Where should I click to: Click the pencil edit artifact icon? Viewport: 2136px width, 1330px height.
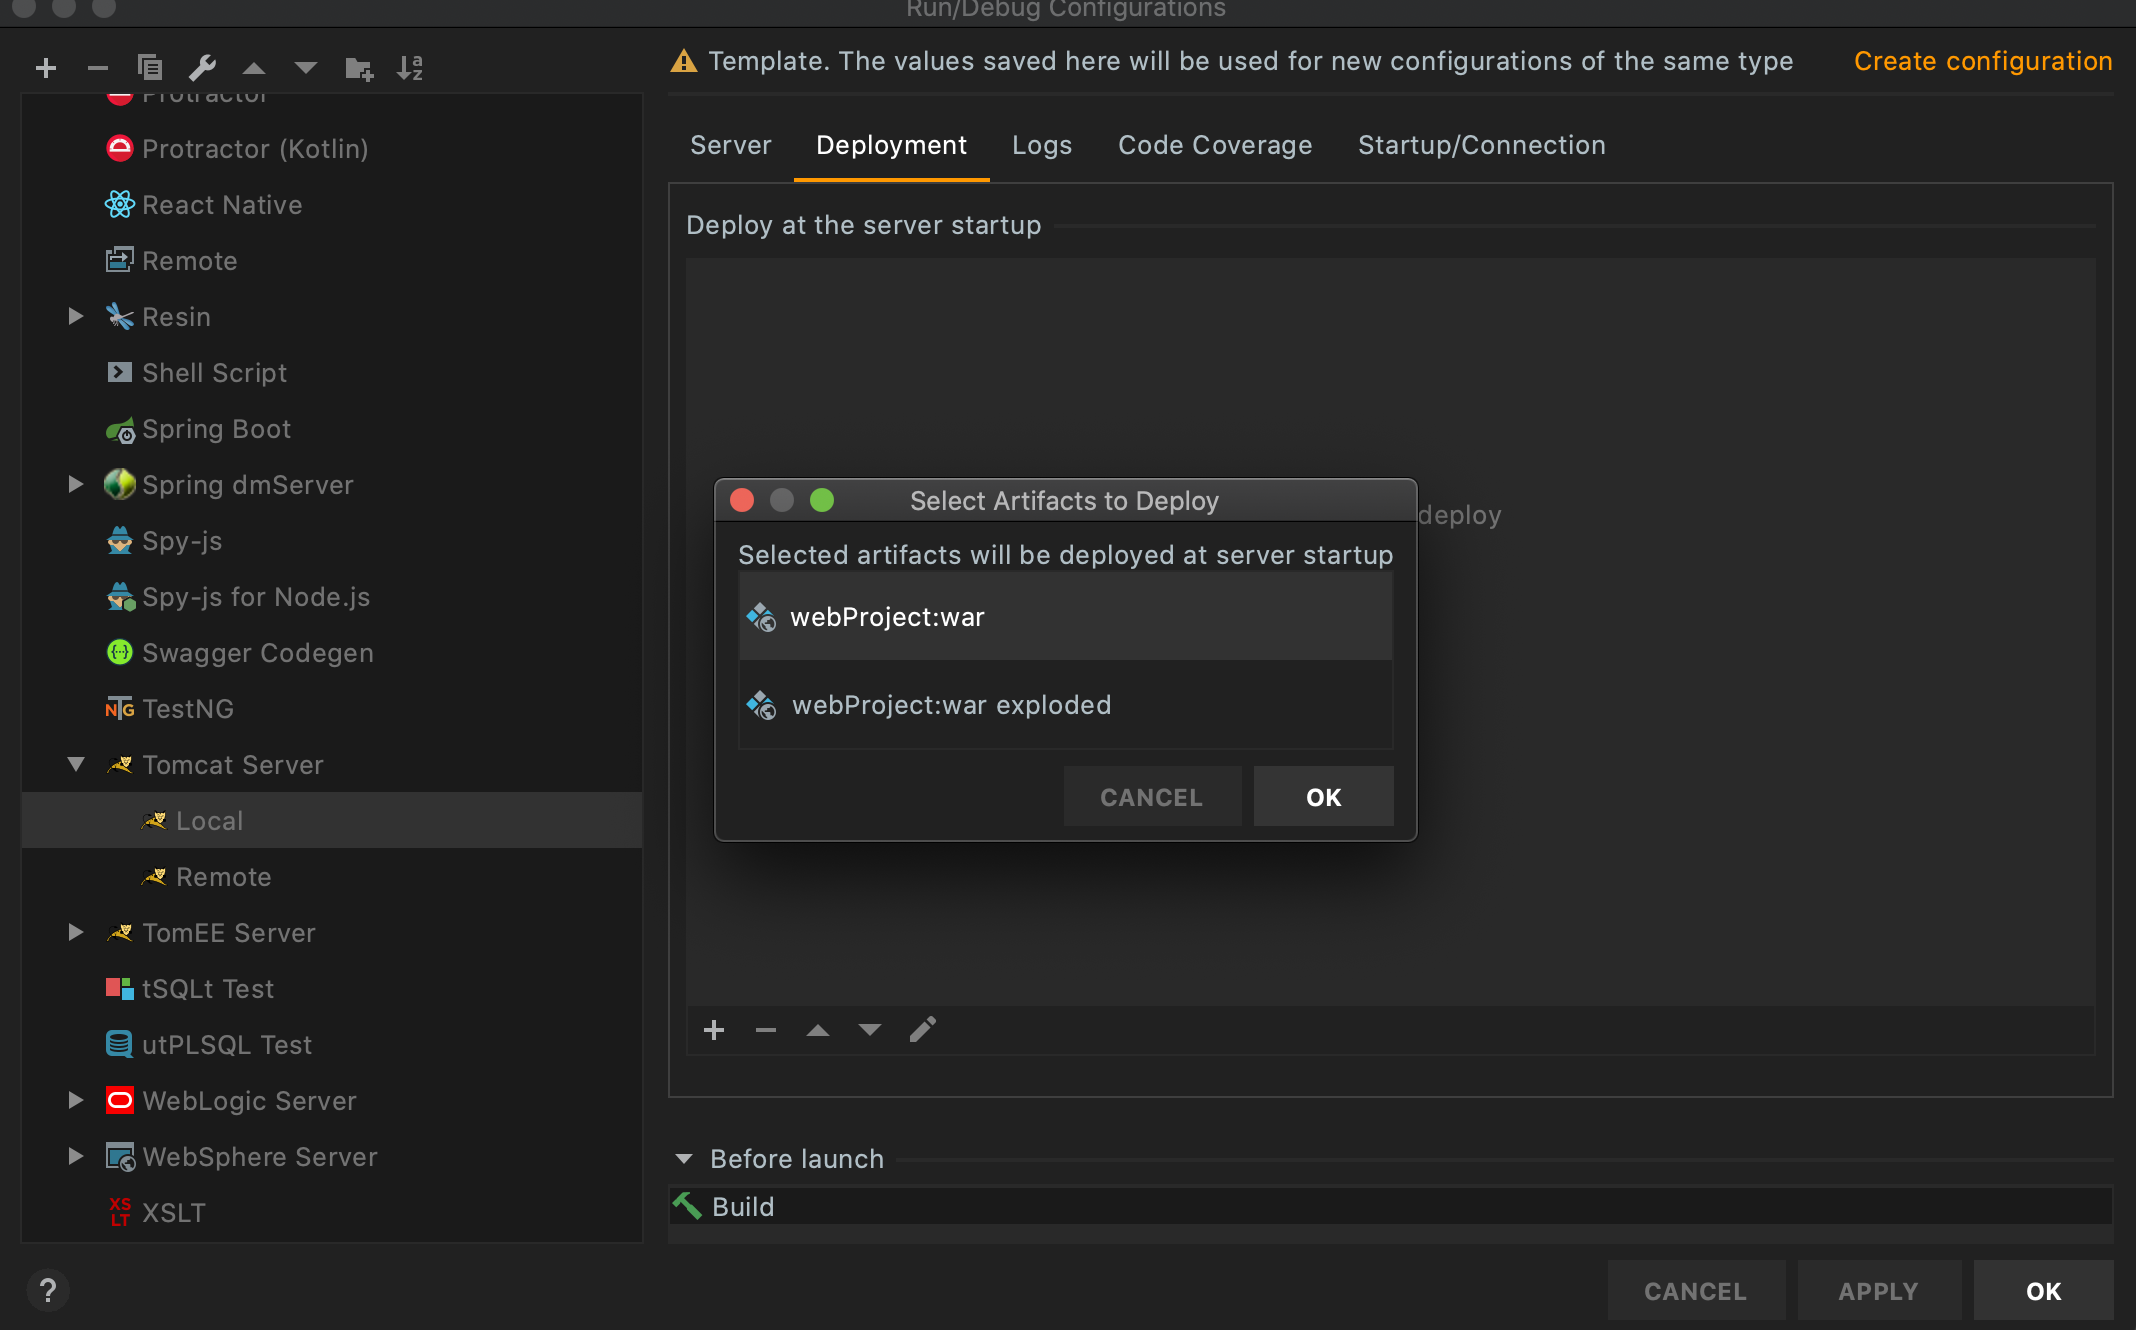pyautogui.click(x=922, y=1030)
